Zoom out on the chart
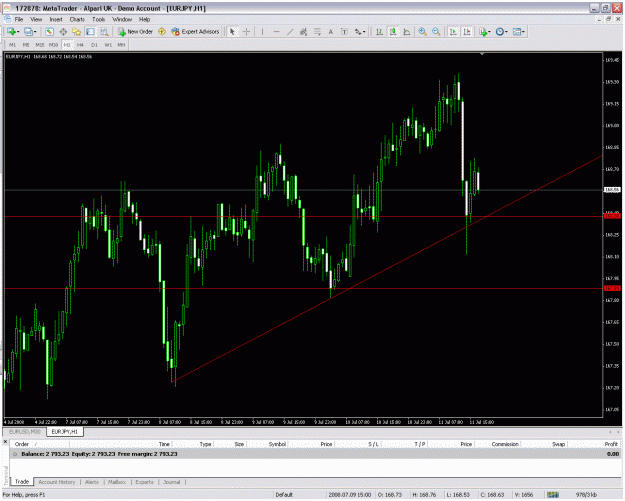 coord(436,32)
